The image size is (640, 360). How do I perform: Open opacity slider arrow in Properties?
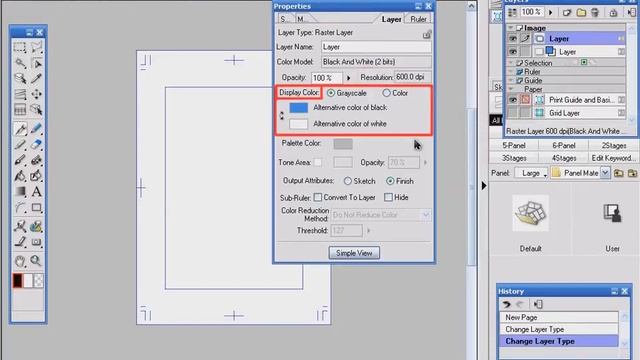(x=349, y=78)
